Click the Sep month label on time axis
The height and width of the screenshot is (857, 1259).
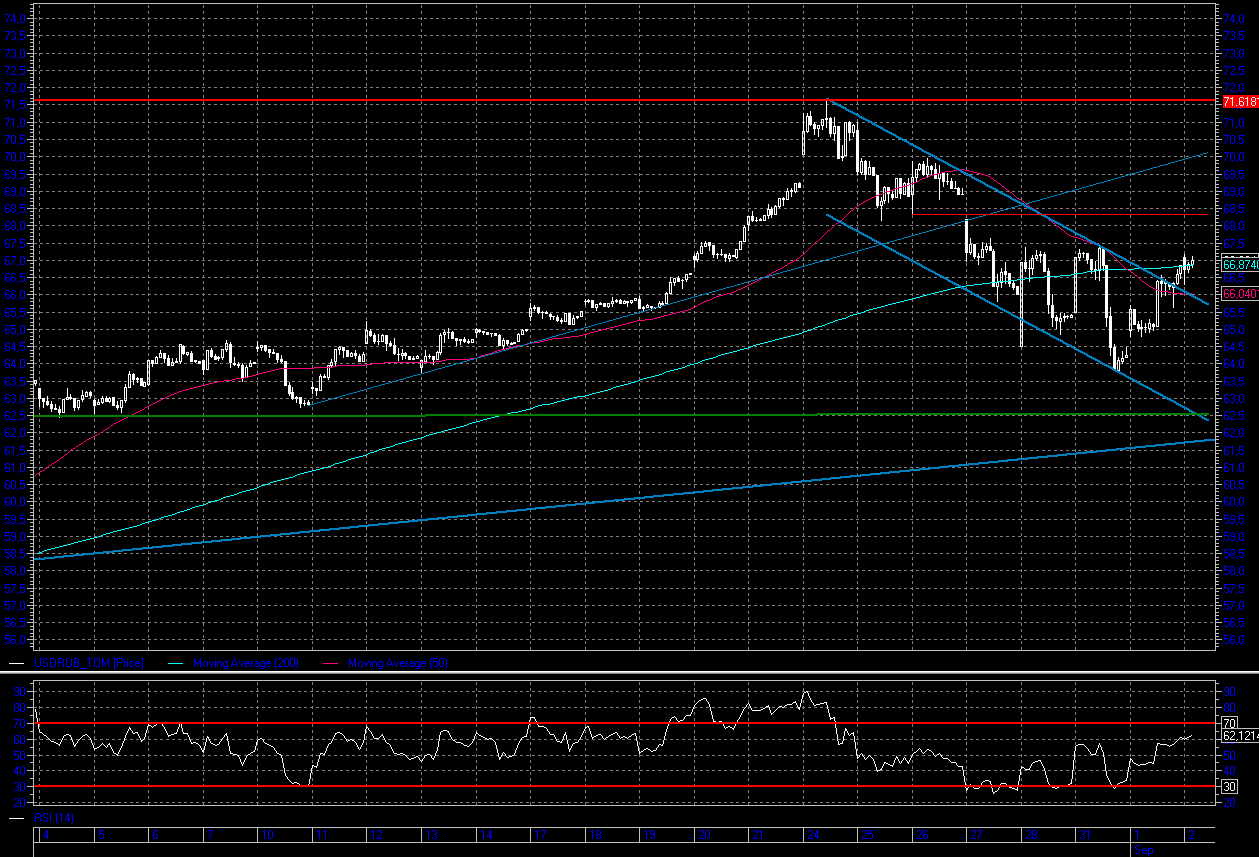1142,850
